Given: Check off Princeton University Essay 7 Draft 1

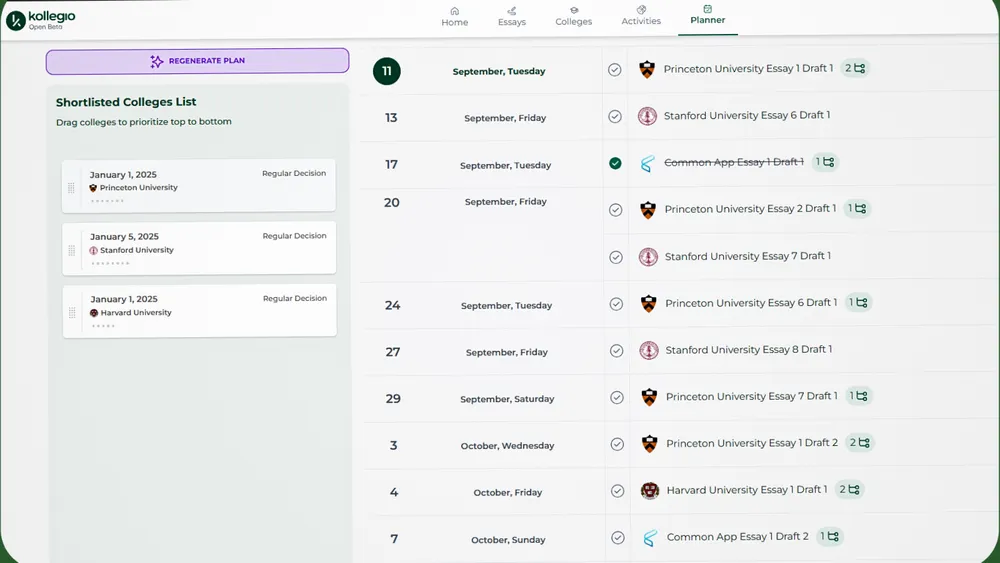Looking at the screenshot, I should [617, 397].
